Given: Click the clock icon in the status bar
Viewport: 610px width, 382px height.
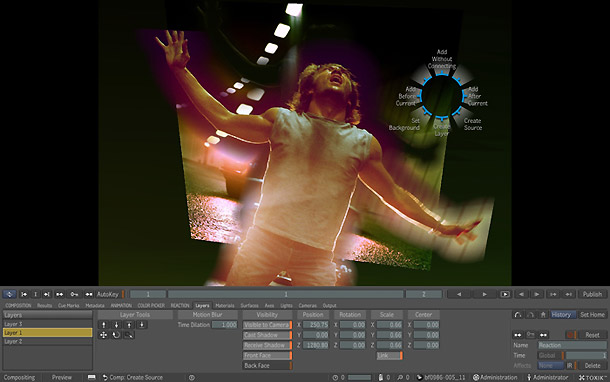Looking at the screenshot, I should (x=335, y=377).
